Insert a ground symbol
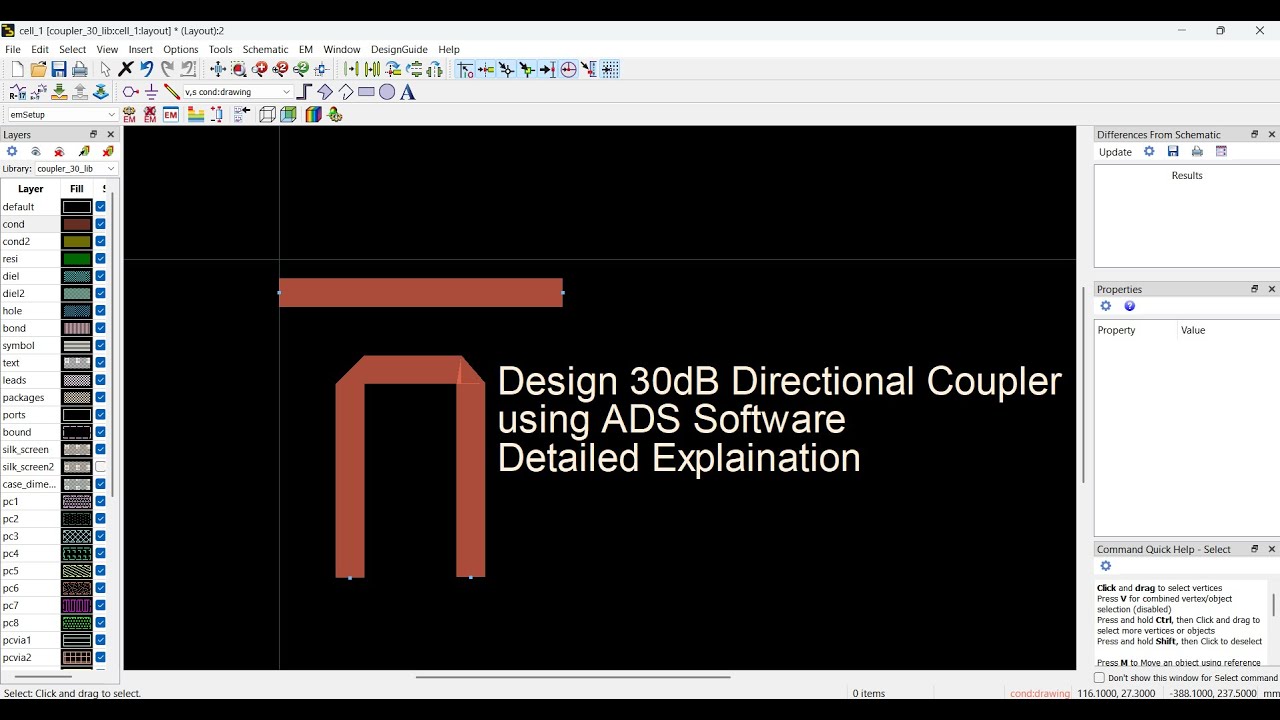 pos(152,92)
